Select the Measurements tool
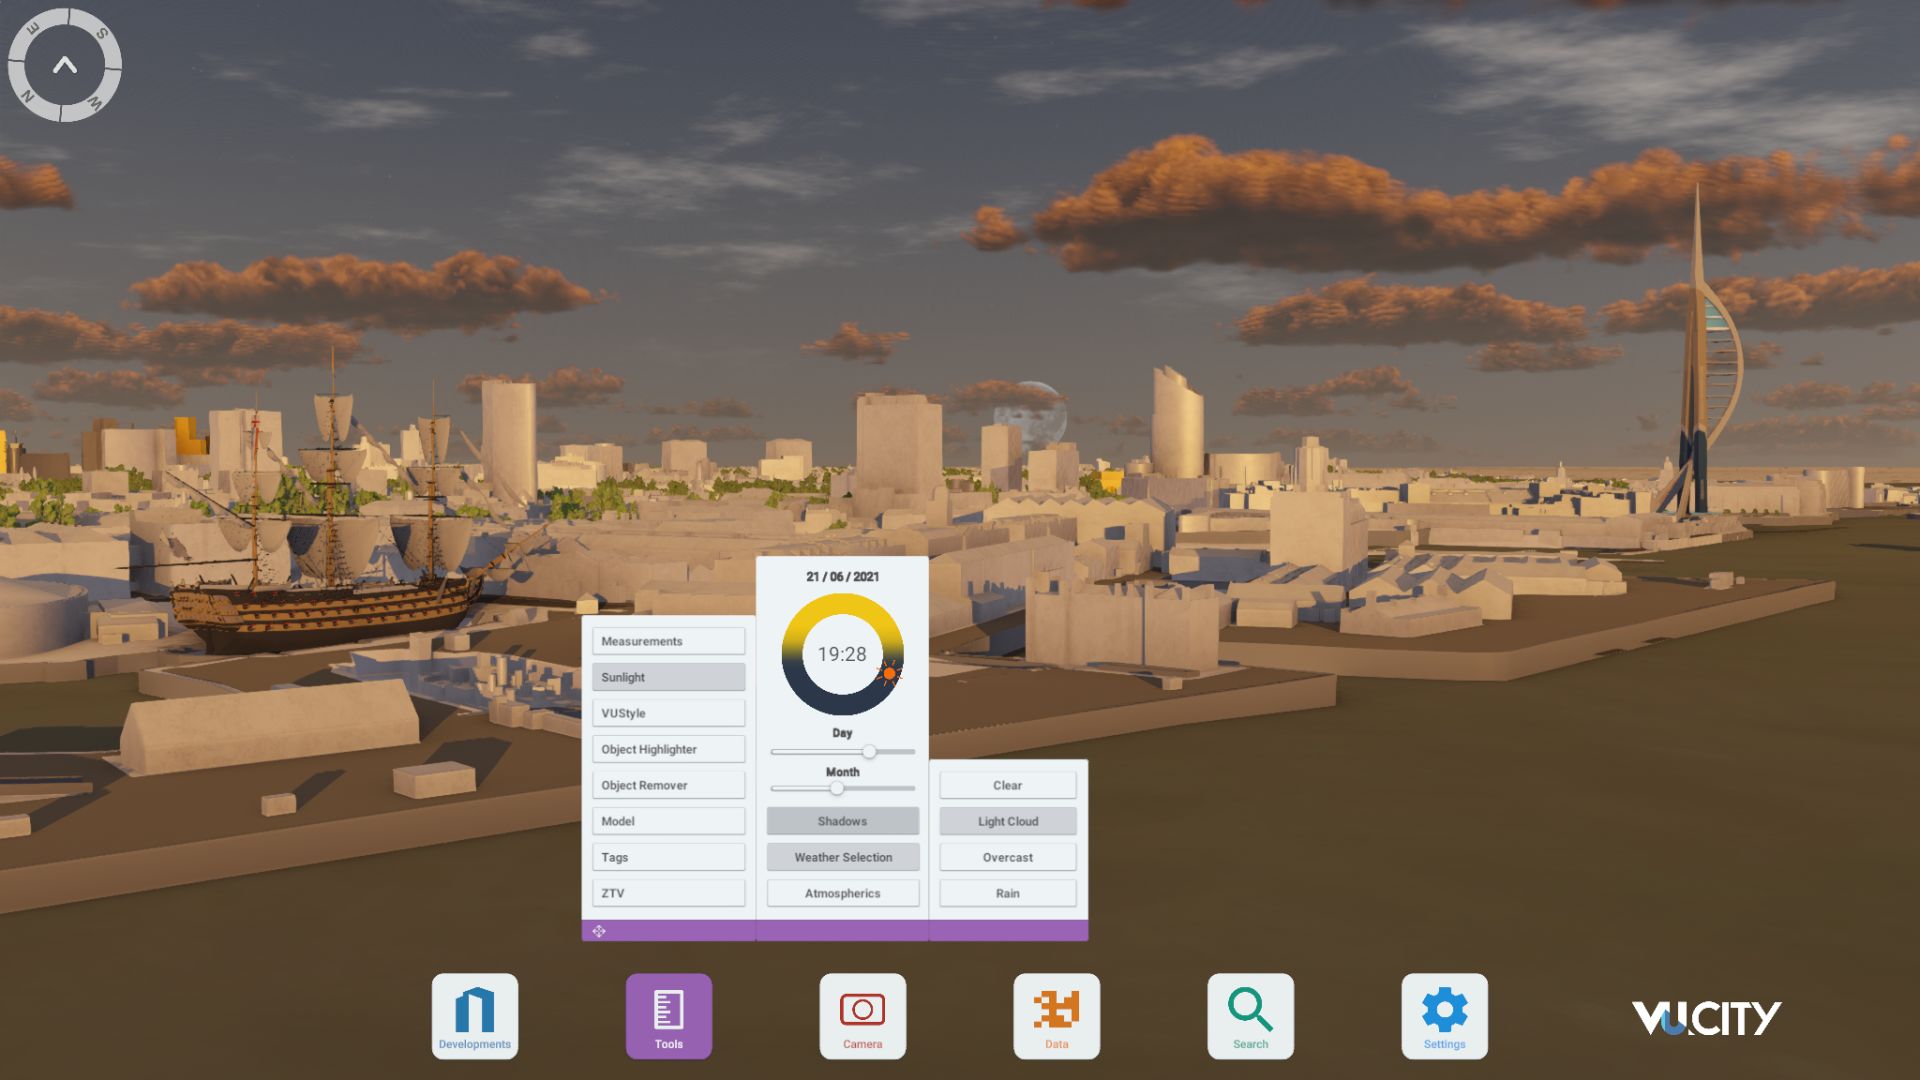Viewport: 1920px width, 1080px height. click(x=668, y=640)
